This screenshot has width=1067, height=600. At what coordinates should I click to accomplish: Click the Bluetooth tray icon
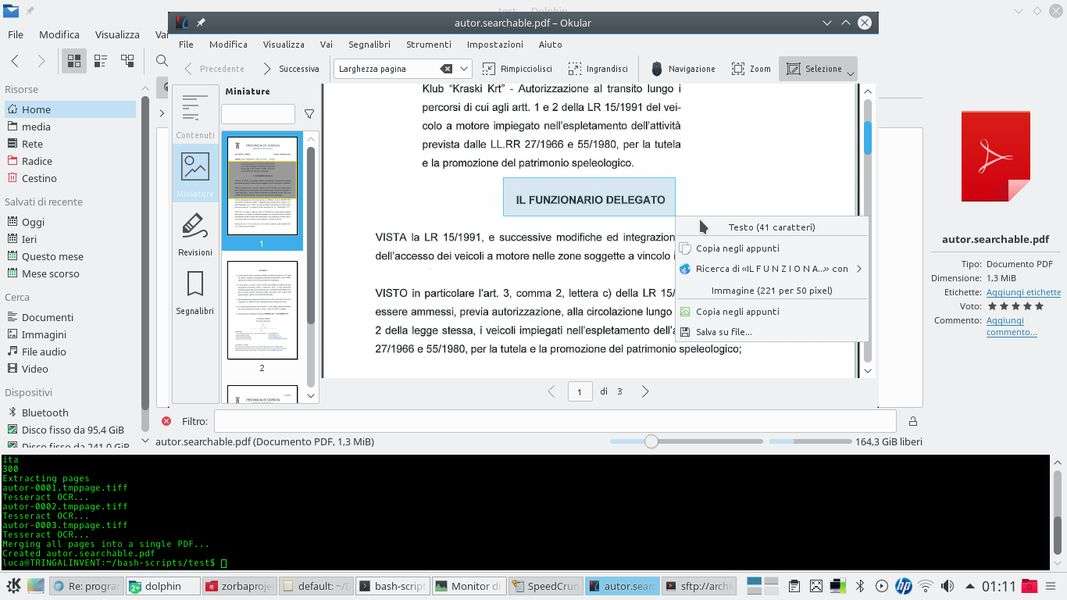click(859, 586)
